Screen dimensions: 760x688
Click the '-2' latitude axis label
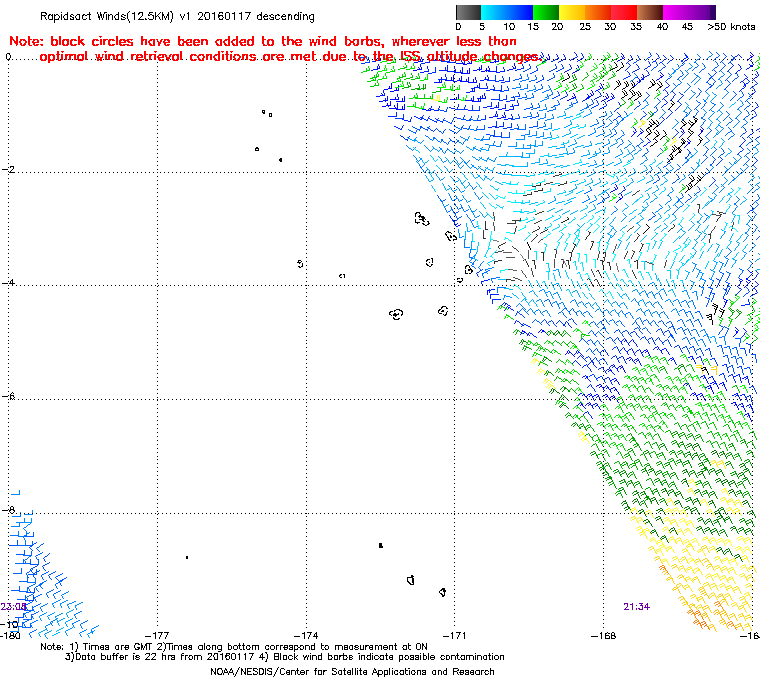pyautogui.click(x=8, y=169)
